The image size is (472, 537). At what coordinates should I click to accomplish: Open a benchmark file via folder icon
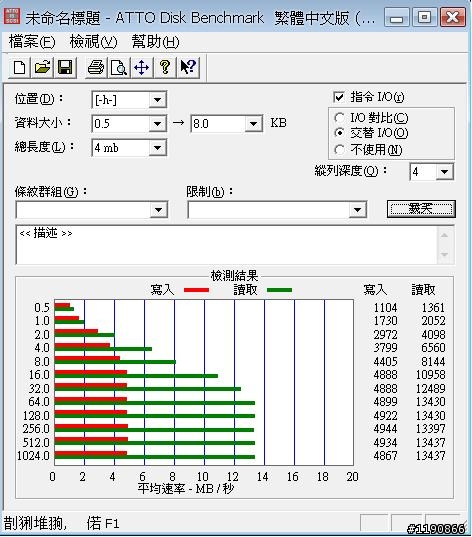(42, 67)
